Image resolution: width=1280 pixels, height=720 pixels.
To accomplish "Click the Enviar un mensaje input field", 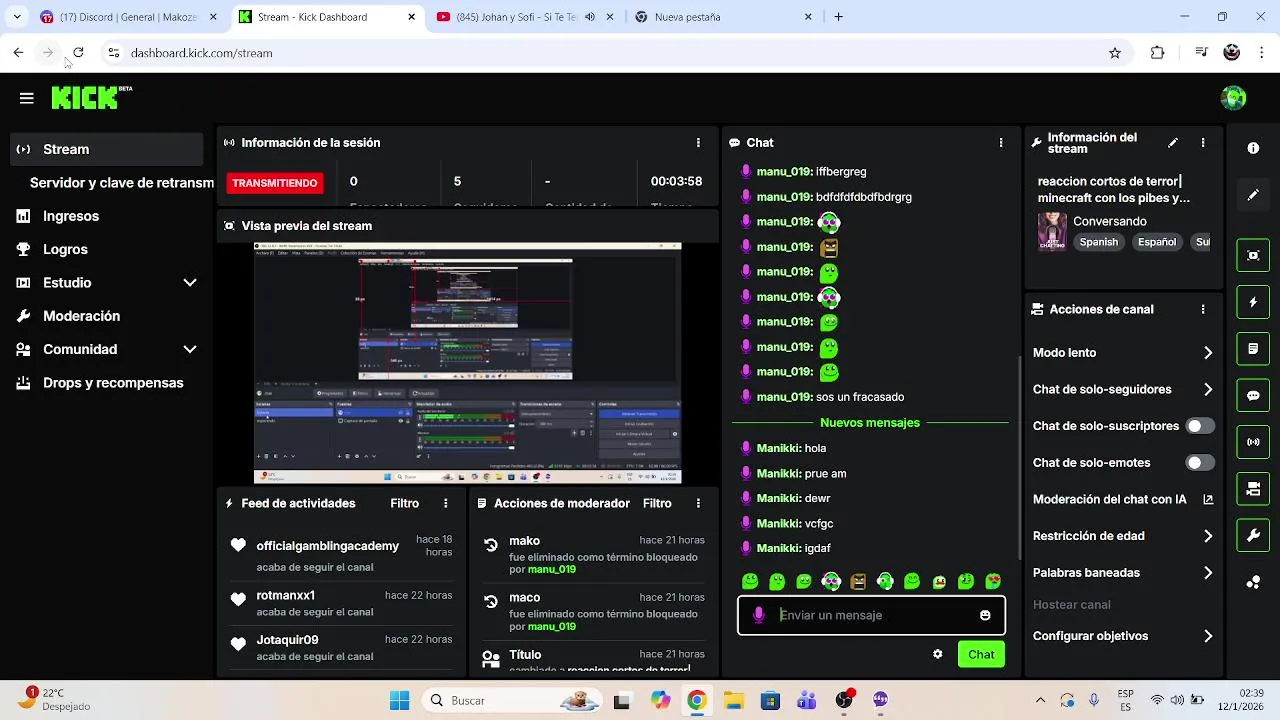I will (x=870, y=615).
